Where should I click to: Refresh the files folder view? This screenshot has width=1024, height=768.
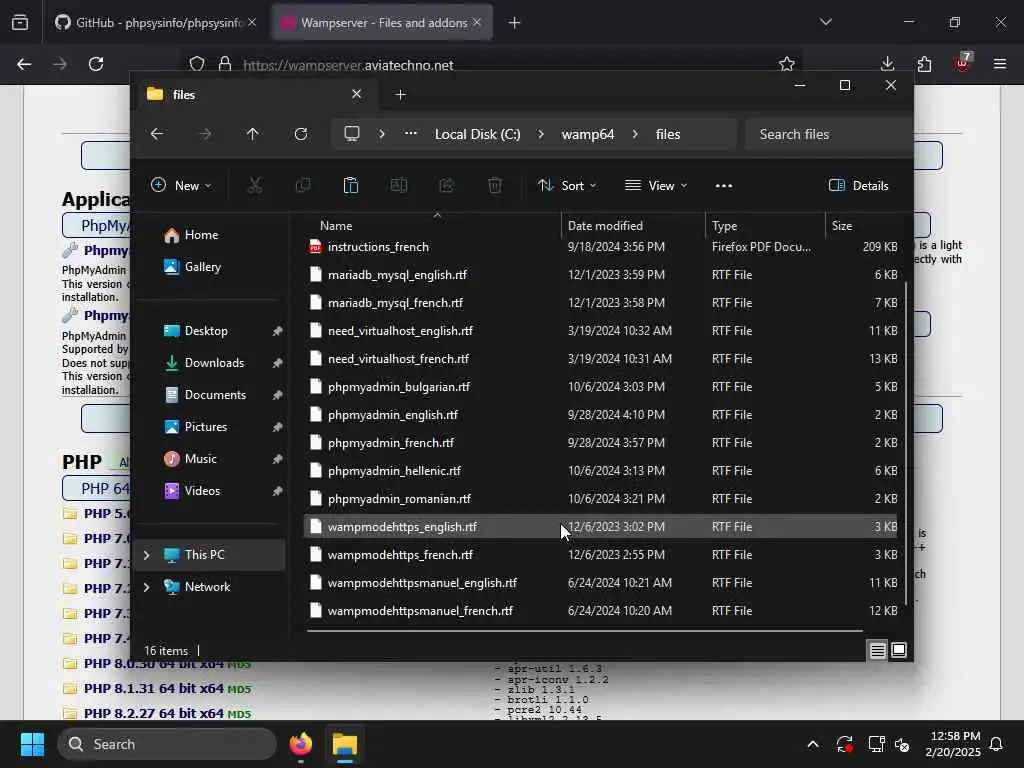(300, 134)
